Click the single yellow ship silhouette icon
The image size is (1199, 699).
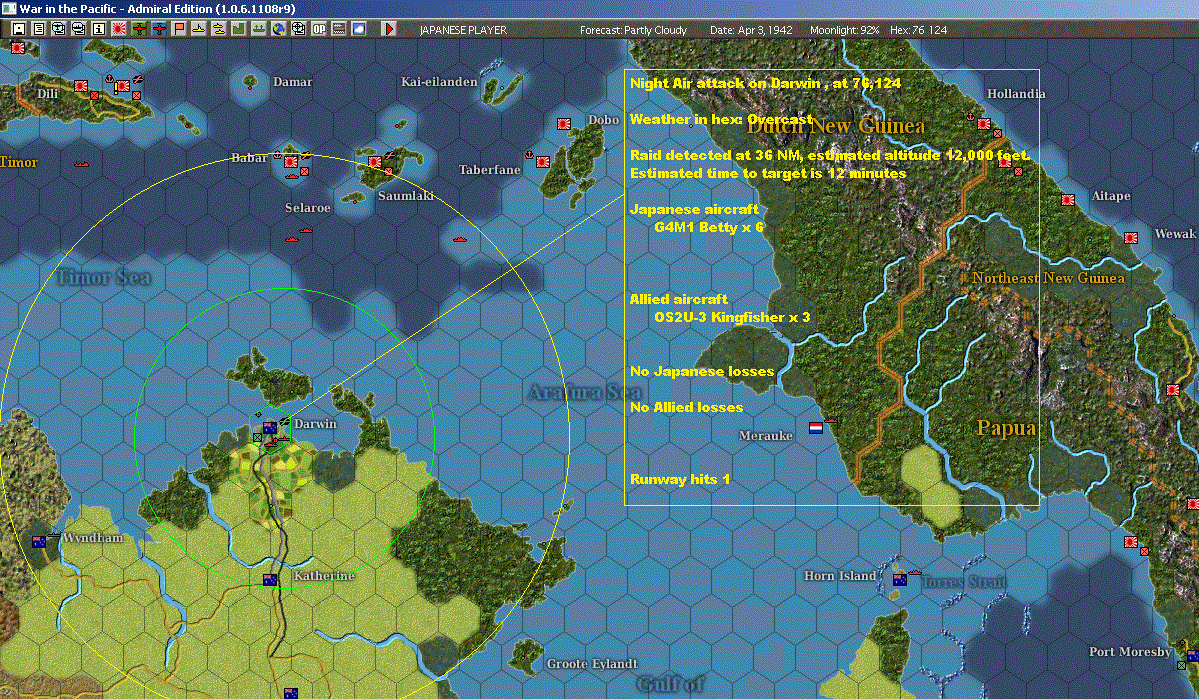click(198, 29)
